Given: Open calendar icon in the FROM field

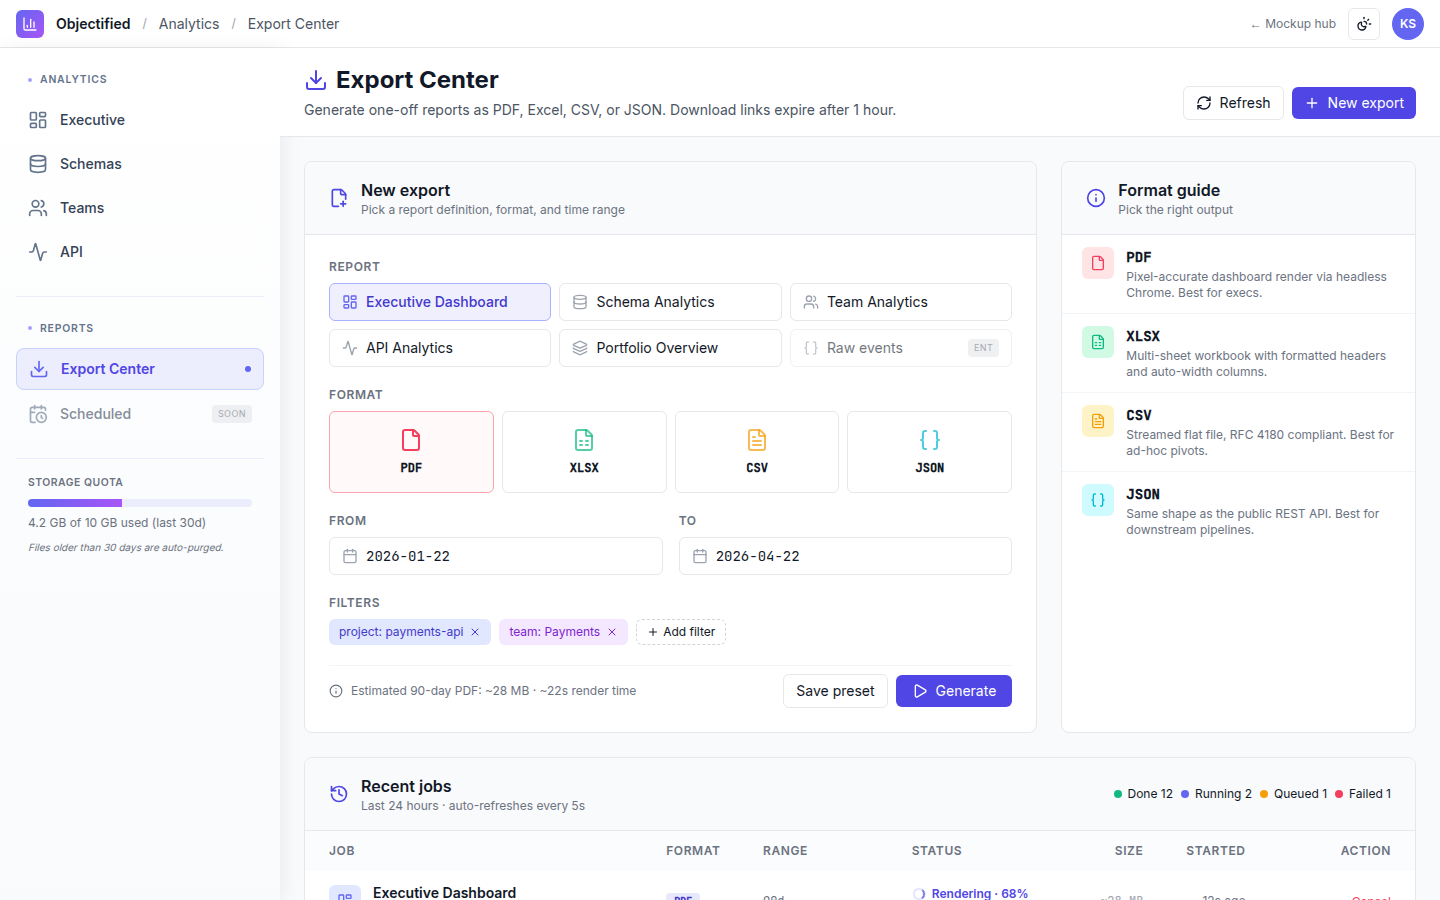Looking at the screenshot, I should pos(350,556).
